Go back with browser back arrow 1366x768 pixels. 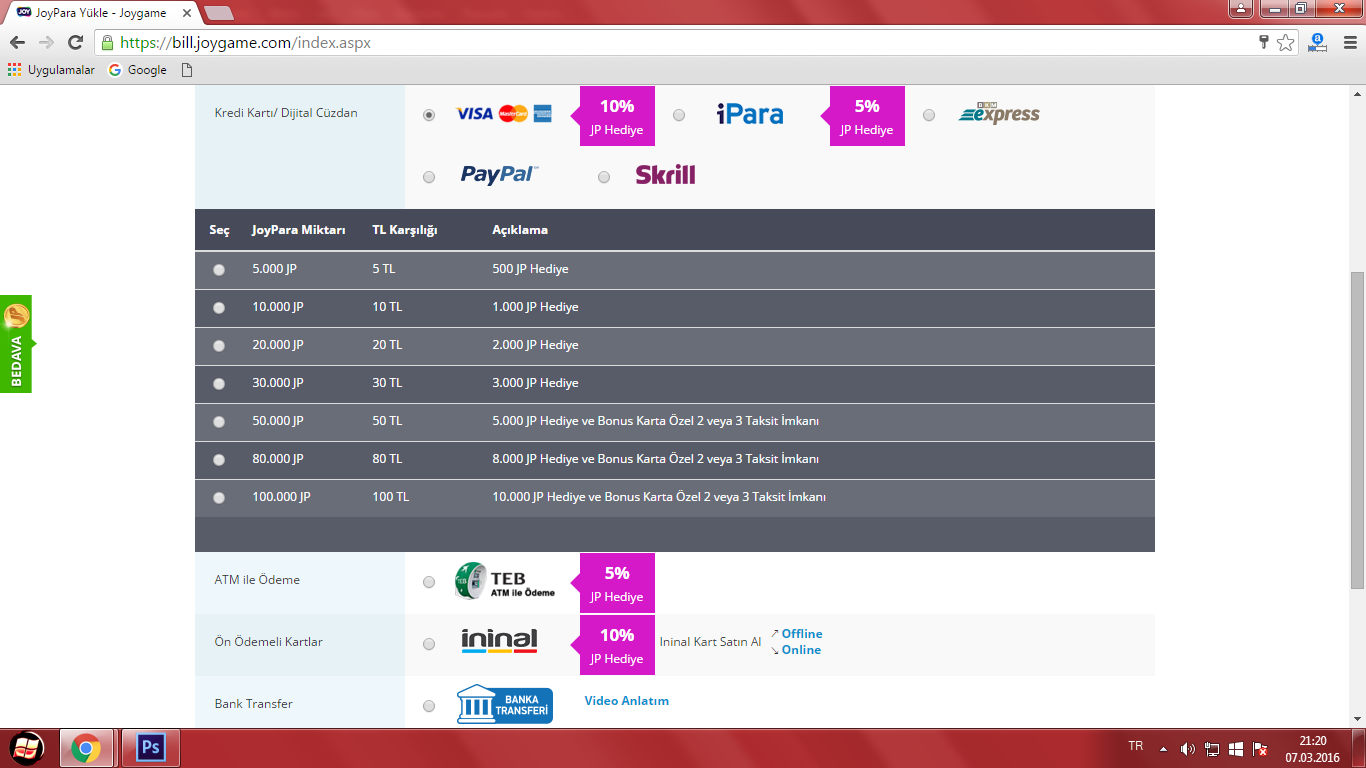(x=17, y=42)
